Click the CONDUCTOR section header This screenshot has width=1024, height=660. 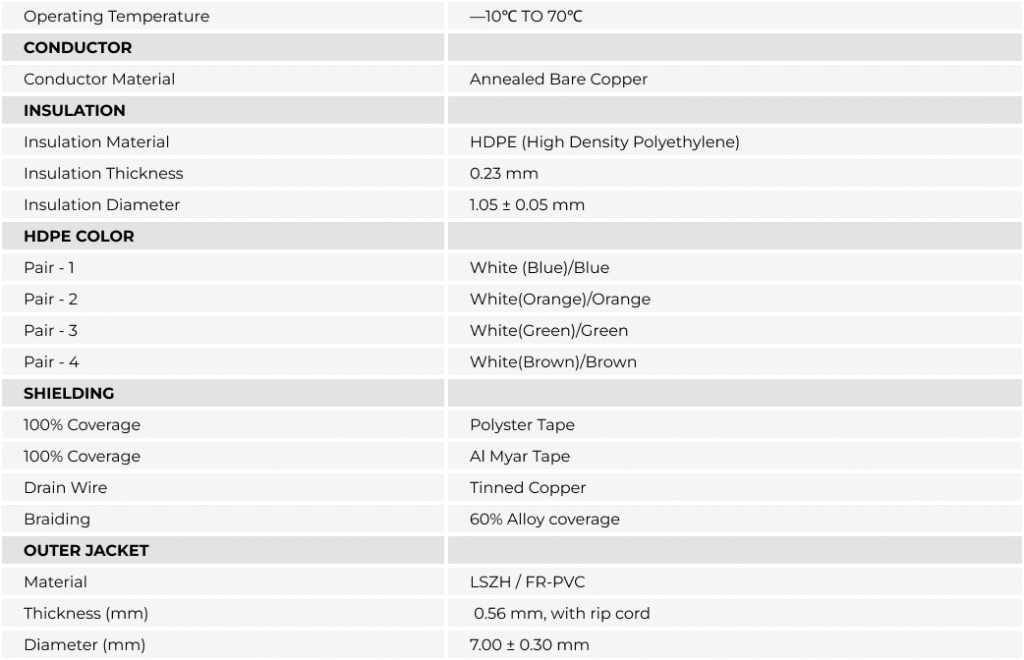pyautogui.click(x=78, y=48)
